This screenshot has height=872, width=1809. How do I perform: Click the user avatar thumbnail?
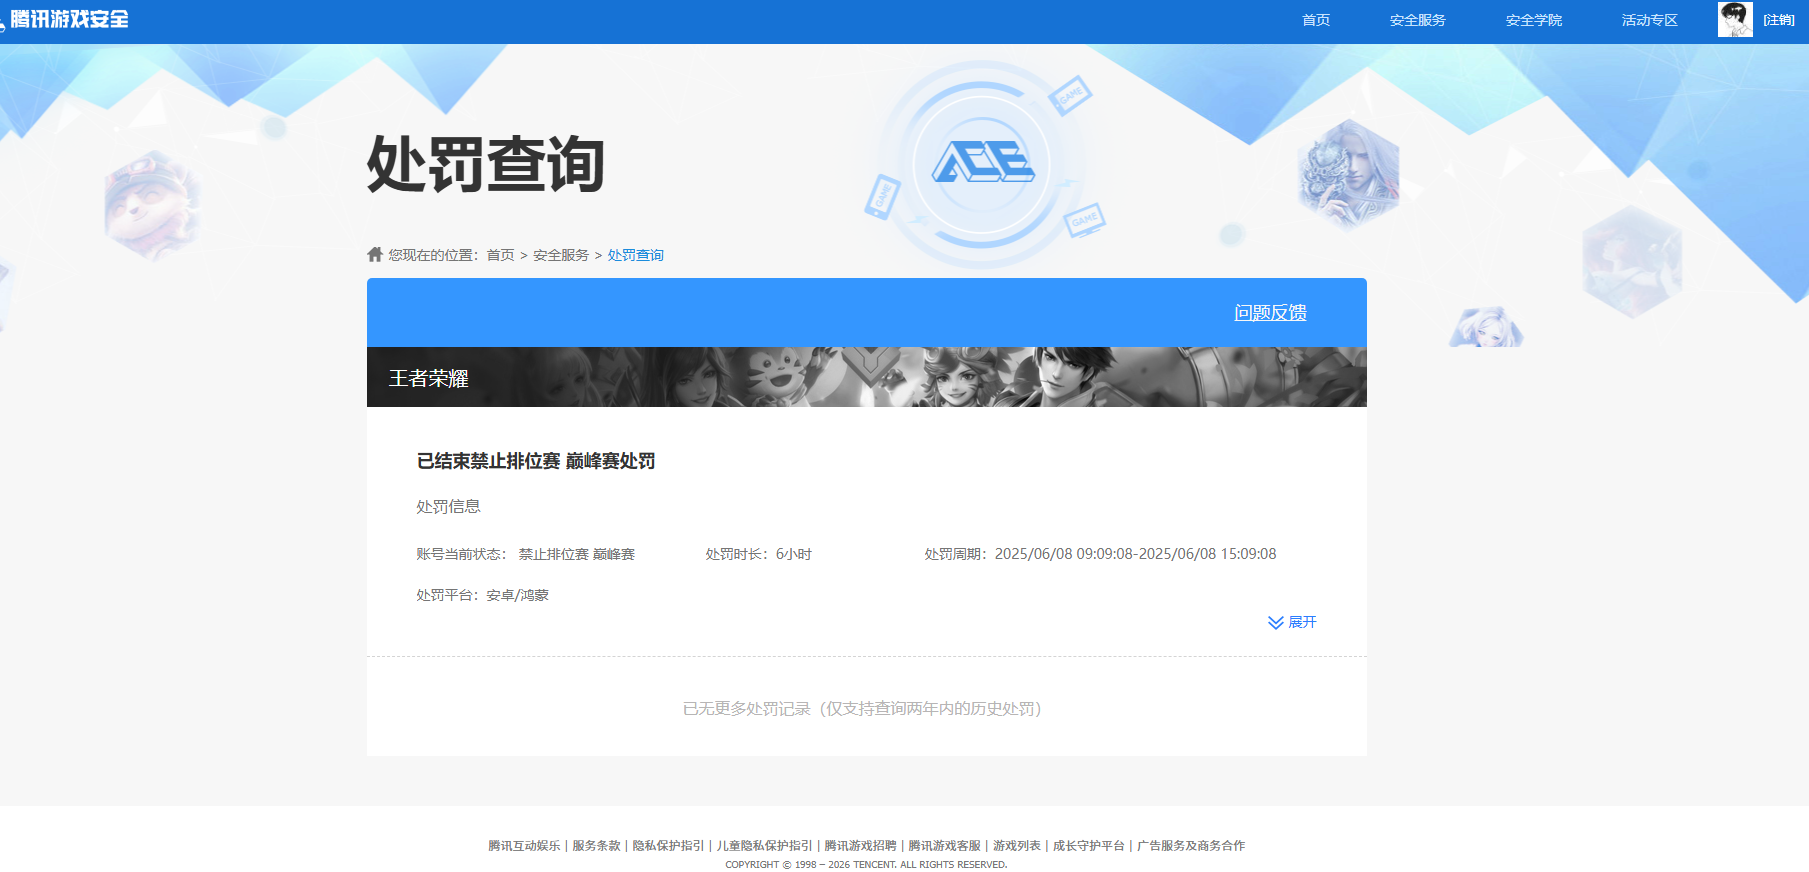point(1735,19)
